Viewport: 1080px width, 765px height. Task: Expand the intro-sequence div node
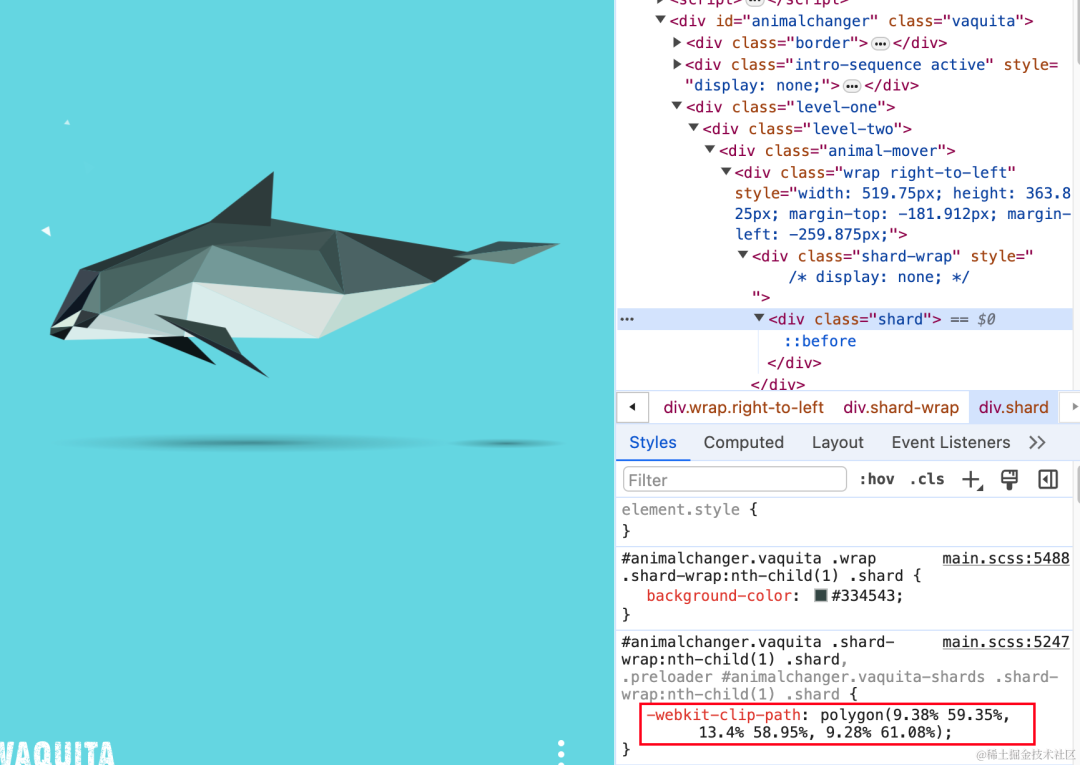677,65
